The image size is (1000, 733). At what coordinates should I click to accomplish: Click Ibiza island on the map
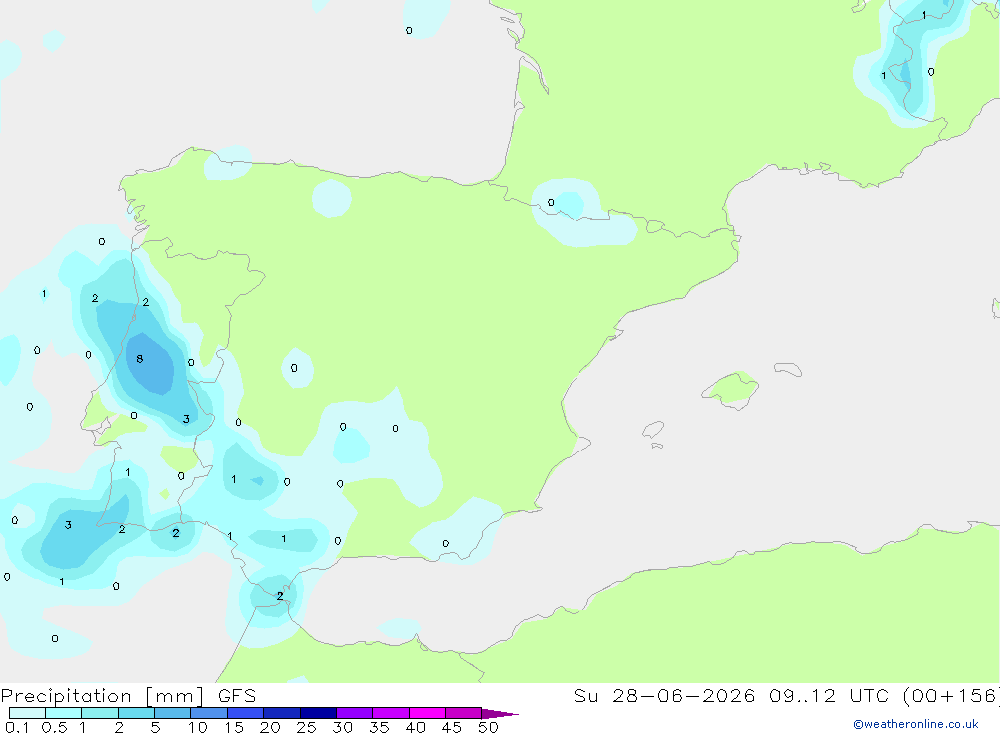(x=653, y=430)
